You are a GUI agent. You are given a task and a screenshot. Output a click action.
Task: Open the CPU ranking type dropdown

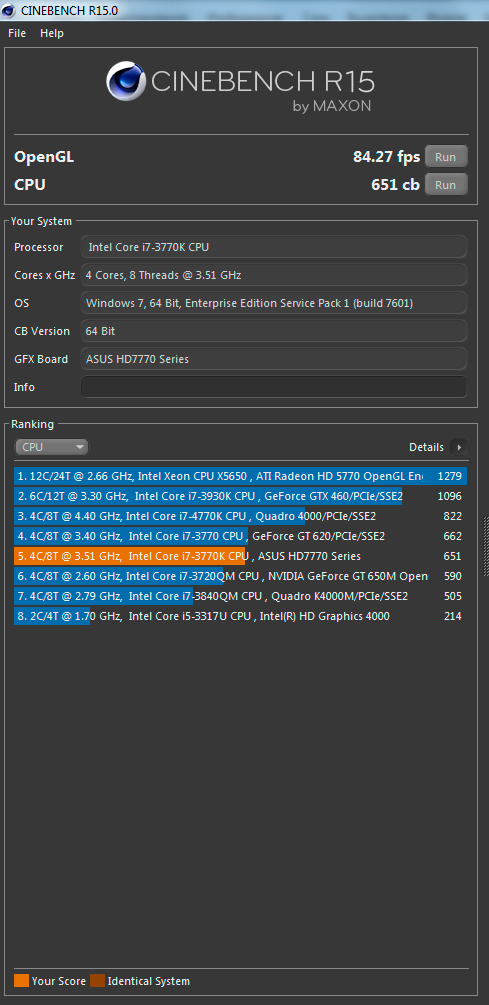52,447
